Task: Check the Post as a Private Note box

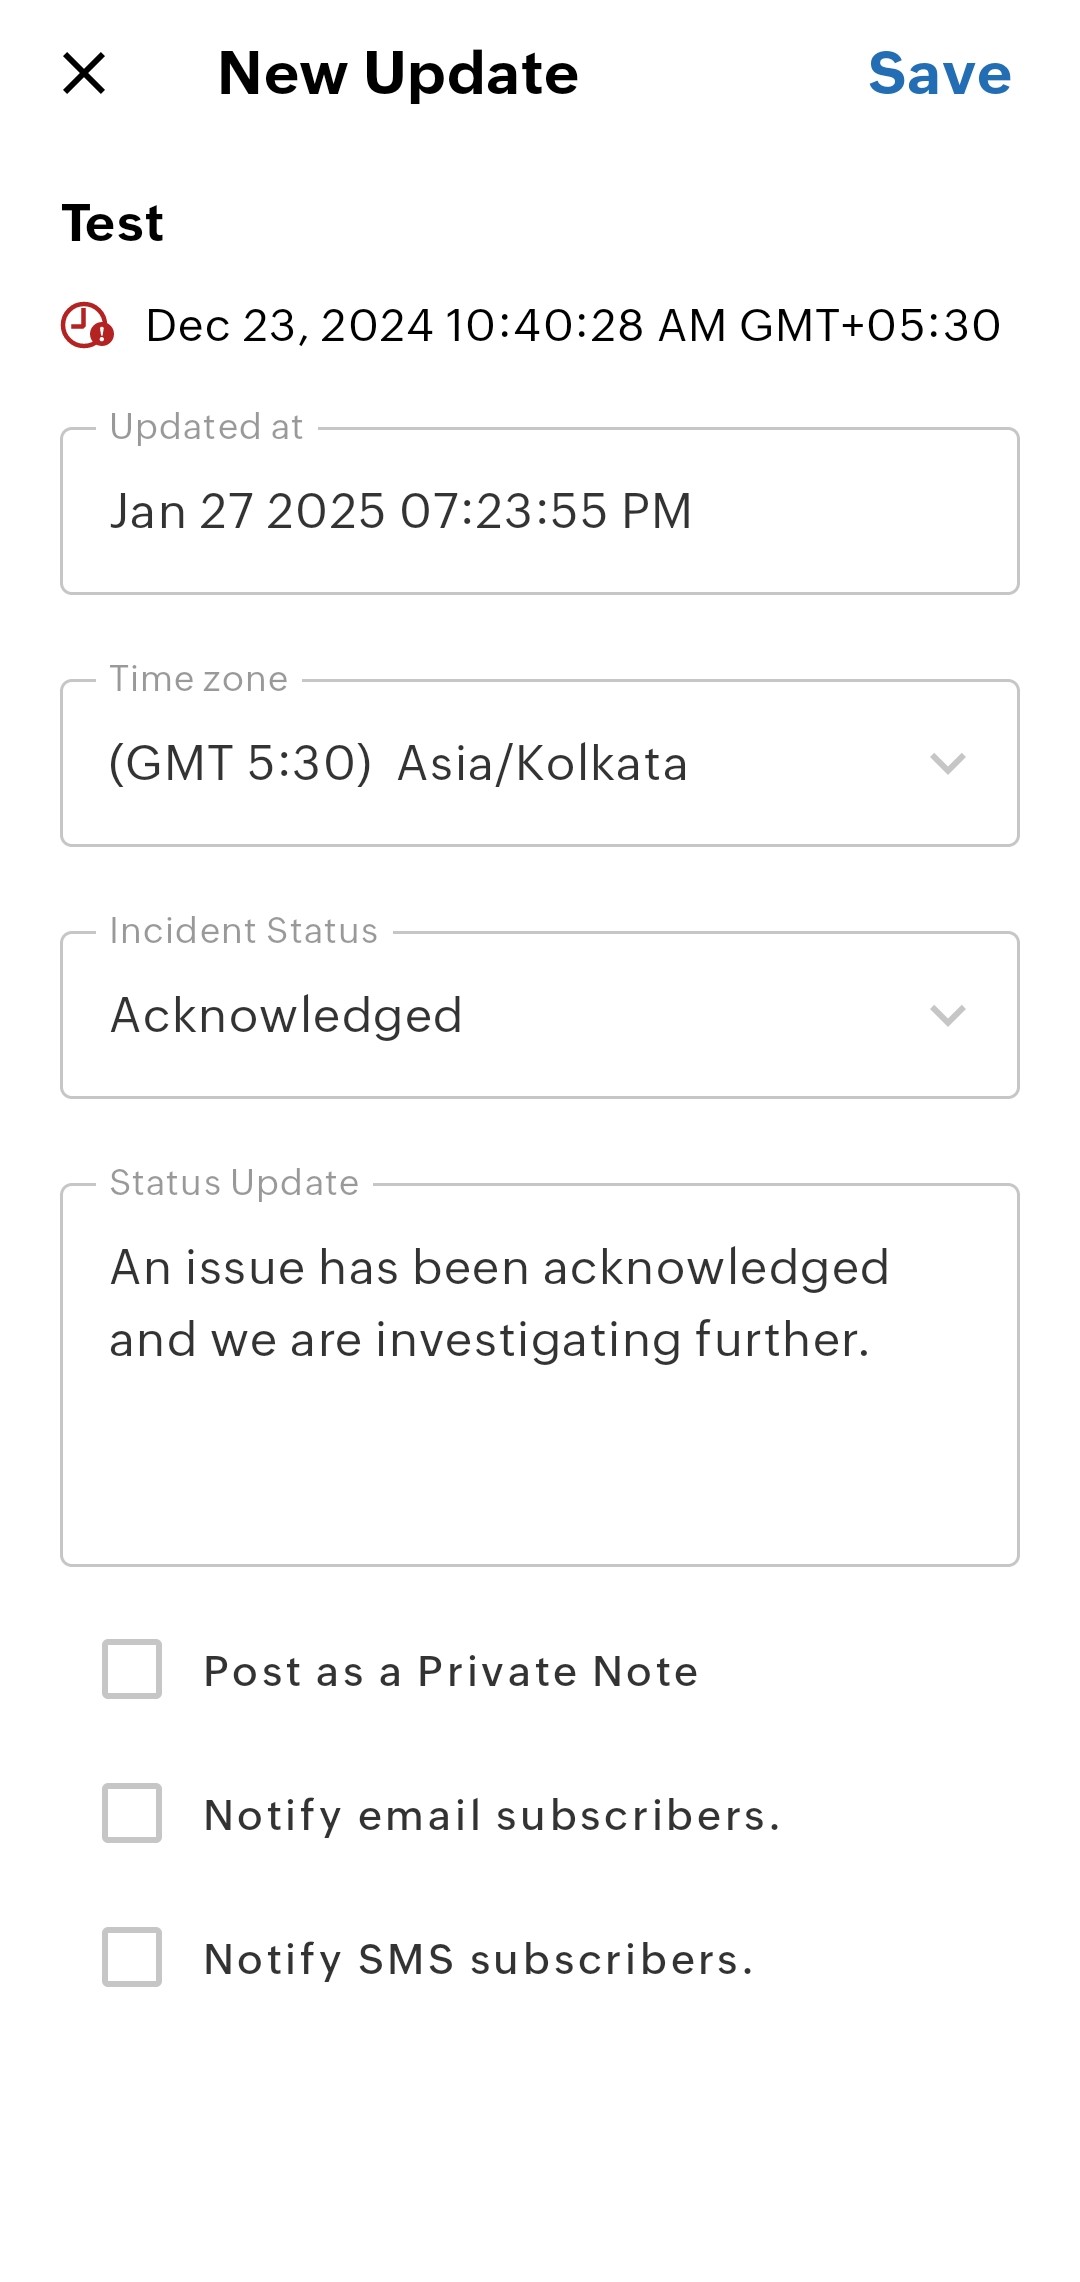Action: tap(132, 1669)
